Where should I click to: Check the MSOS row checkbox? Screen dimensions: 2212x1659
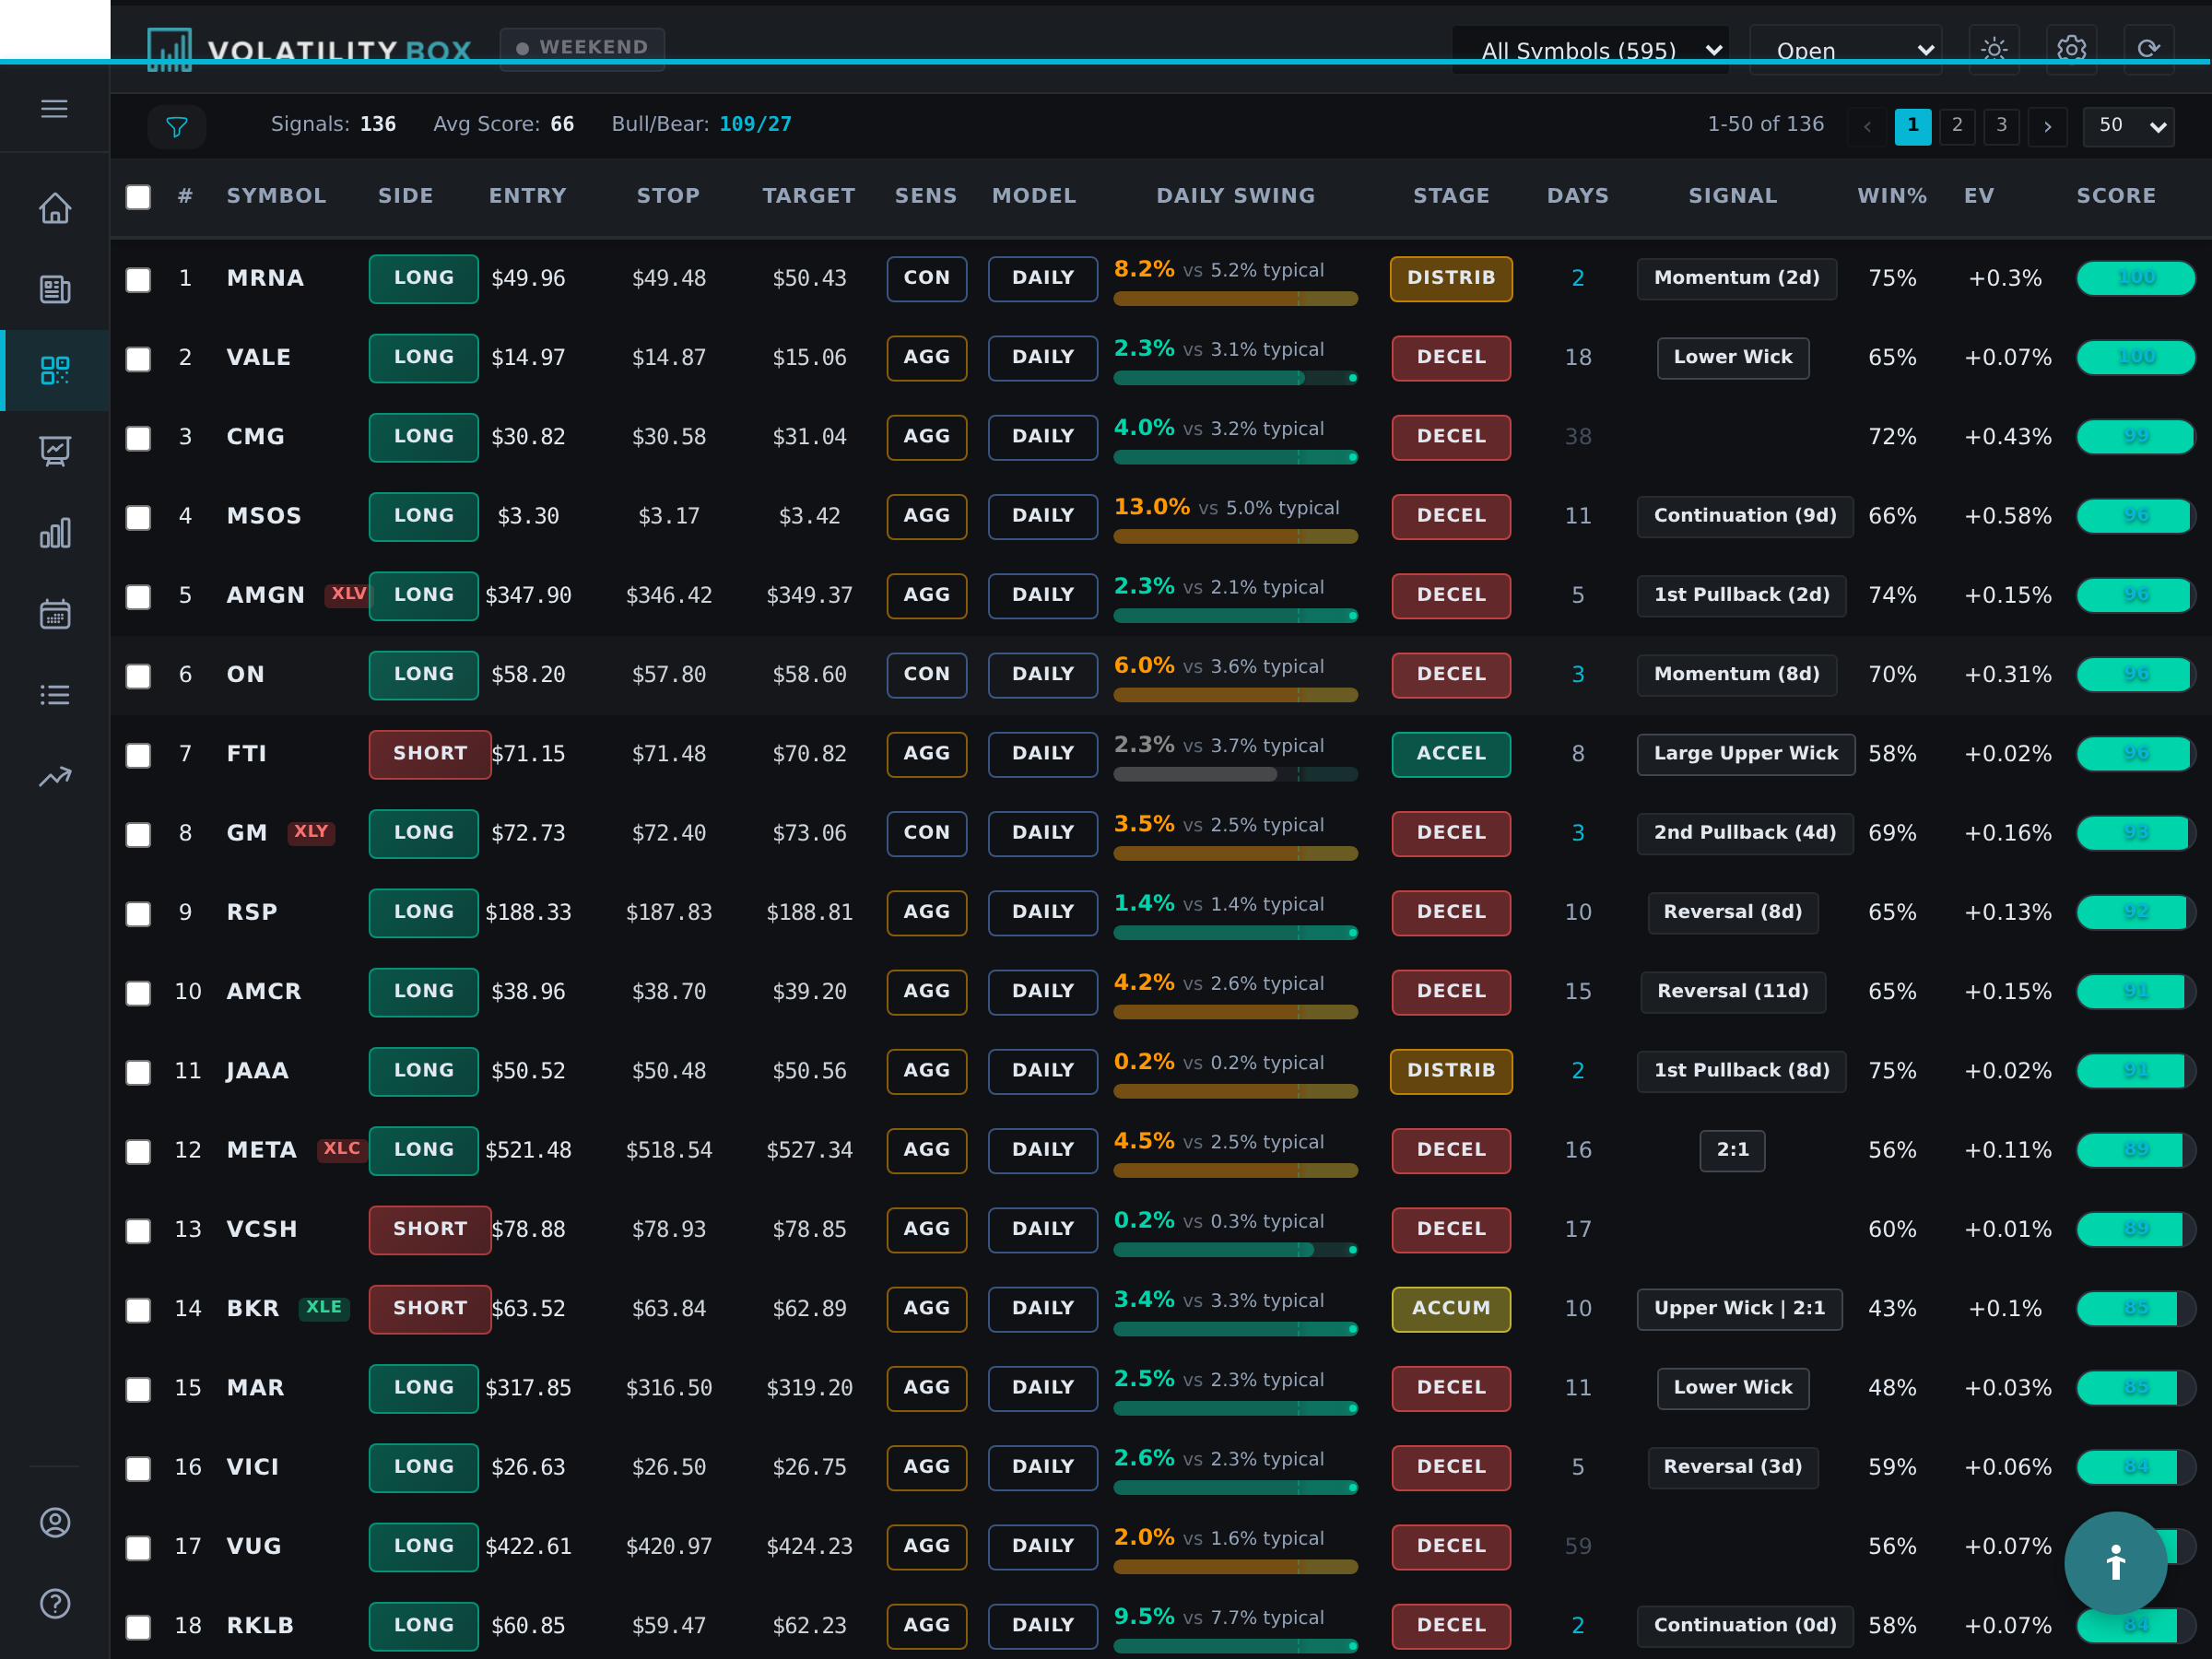138,517
